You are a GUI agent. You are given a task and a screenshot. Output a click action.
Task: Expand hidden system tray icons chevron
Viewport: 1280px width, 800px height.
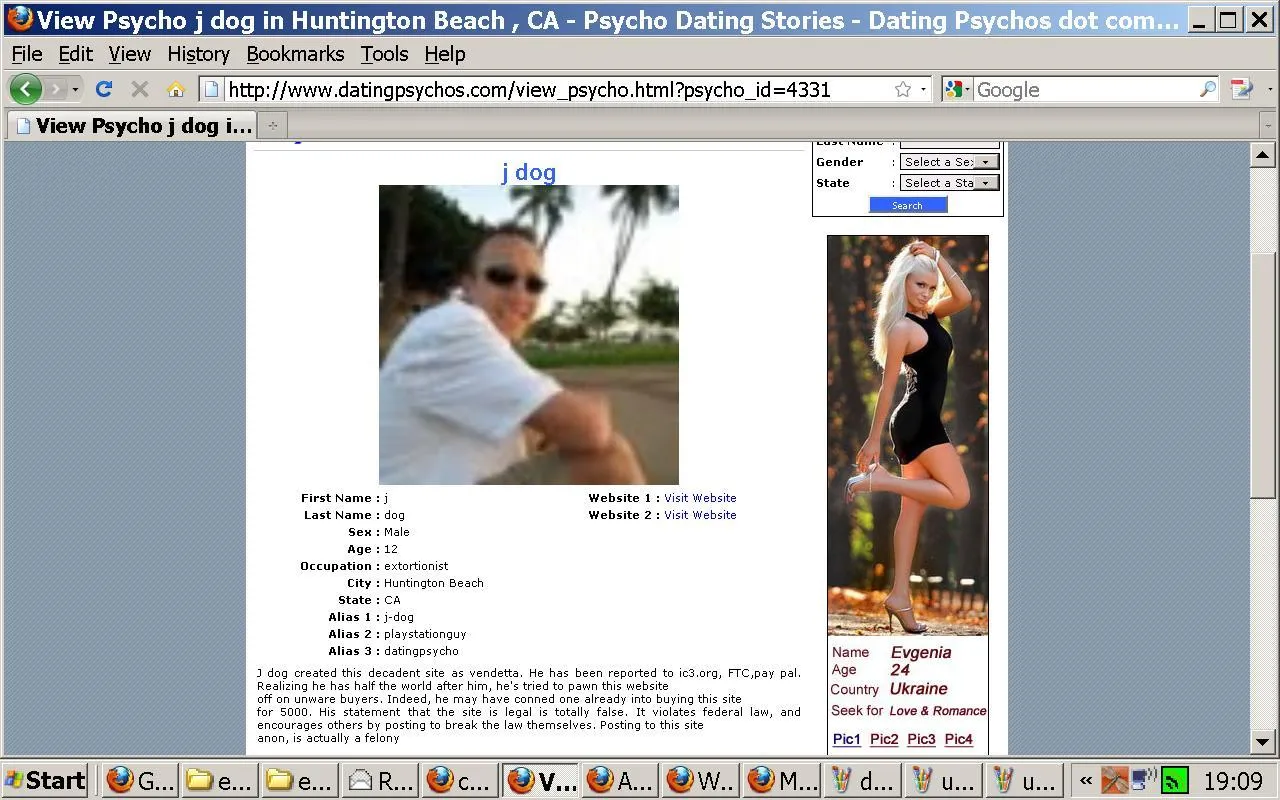(1086, 780)
